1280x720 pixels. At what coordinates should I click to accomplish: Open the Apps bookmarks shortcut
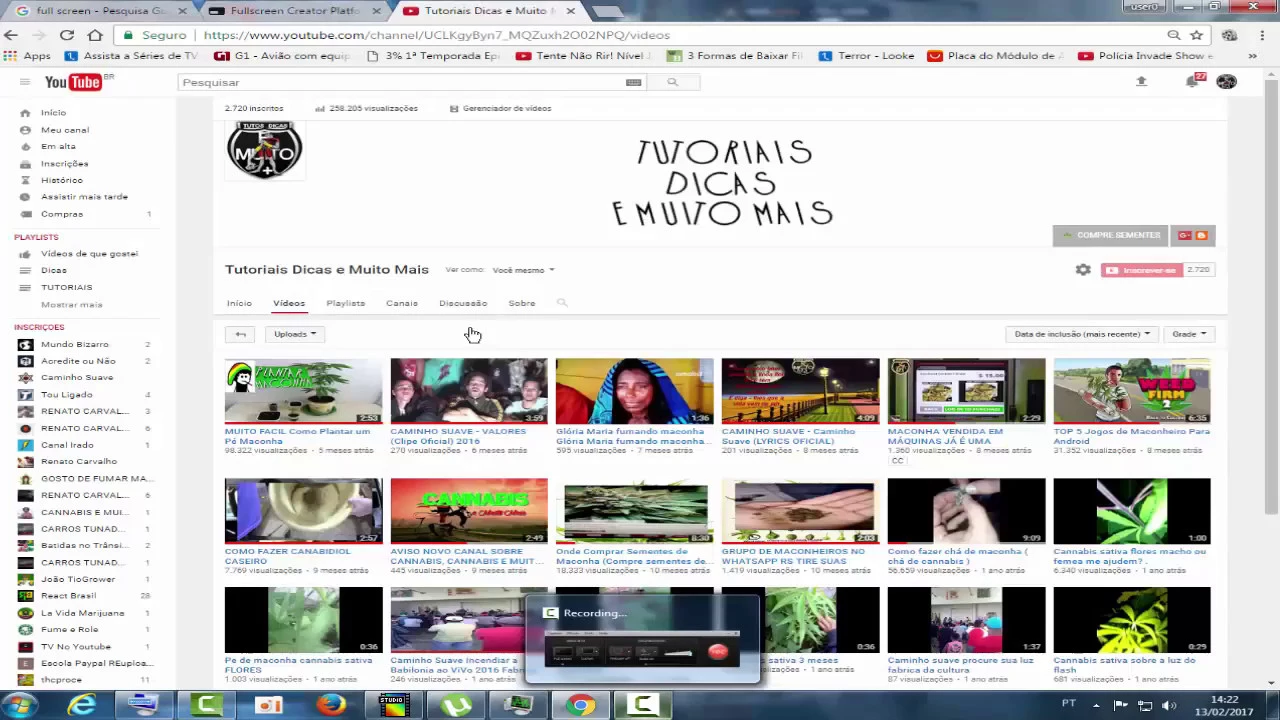tap(29, 56)
